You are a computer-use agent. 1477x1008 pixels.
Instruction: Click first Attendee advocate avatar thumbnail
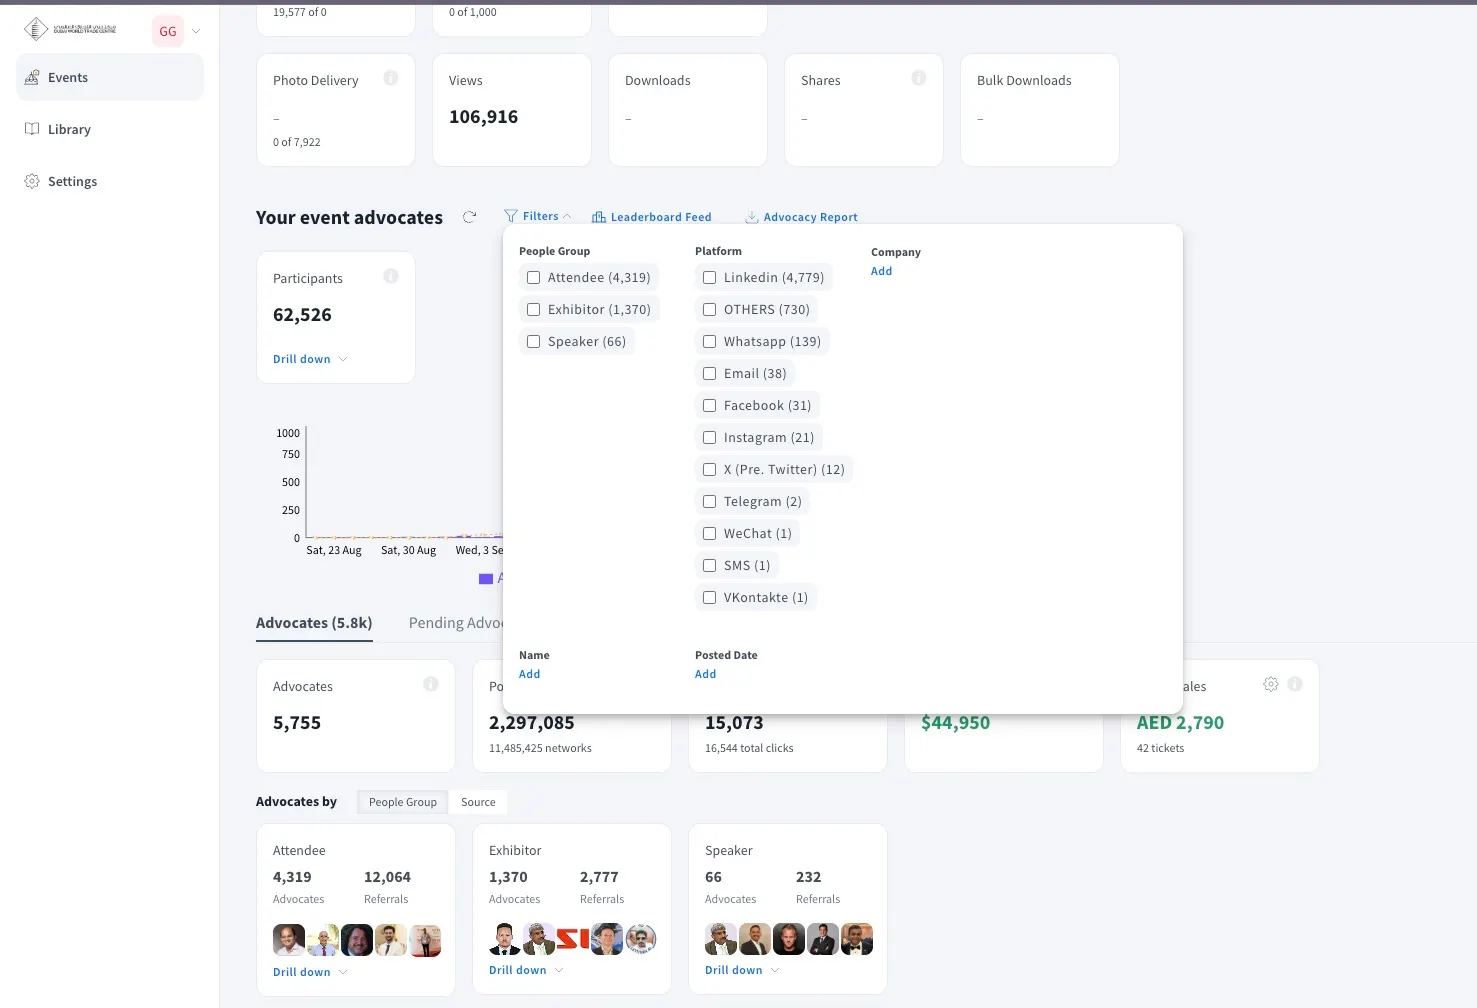(x=289, y=940)
